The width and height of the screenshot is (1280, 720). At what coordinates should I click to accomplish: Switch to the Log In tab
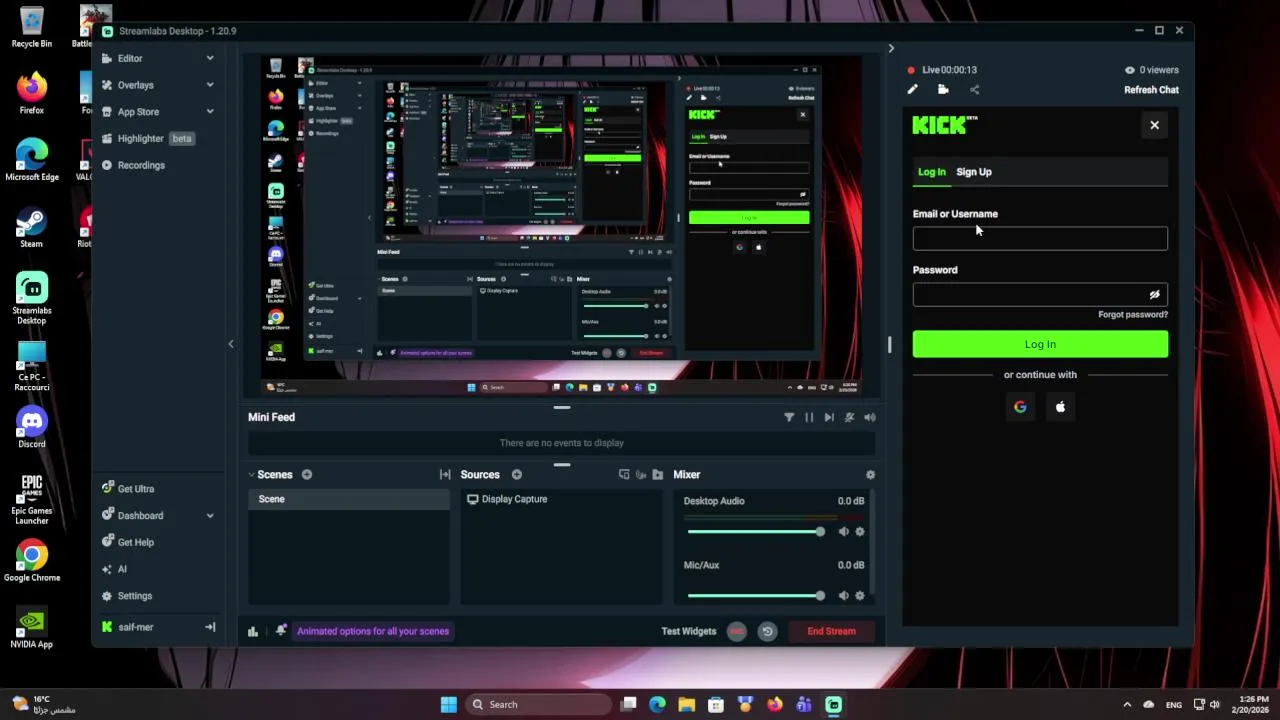pos(932,172)
